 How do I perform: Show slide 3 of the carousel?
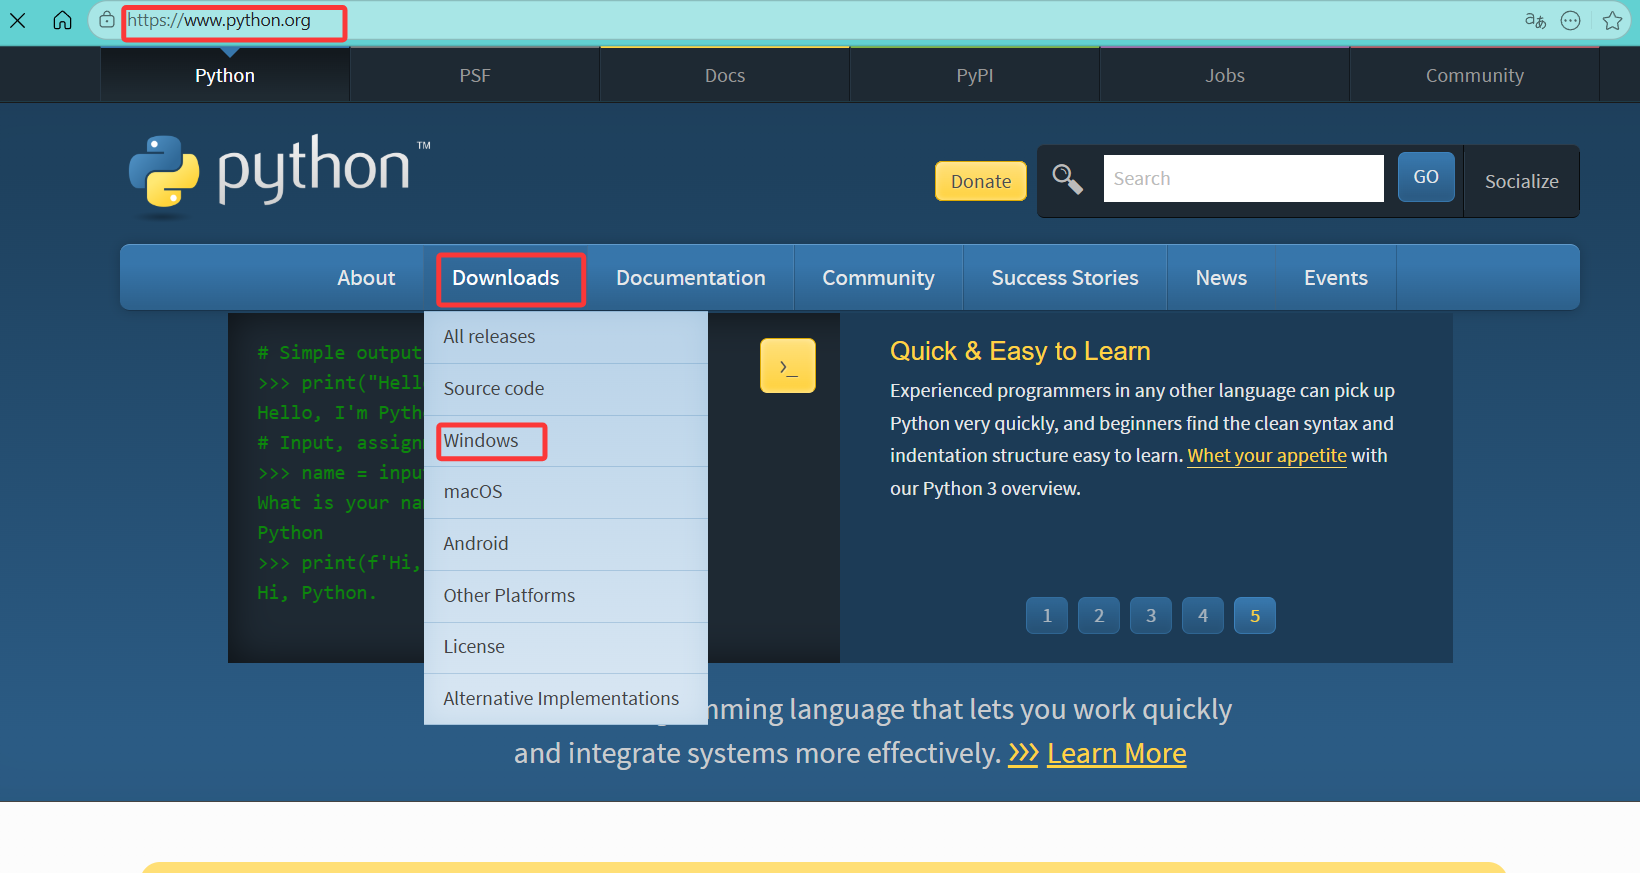(1151, 616)
